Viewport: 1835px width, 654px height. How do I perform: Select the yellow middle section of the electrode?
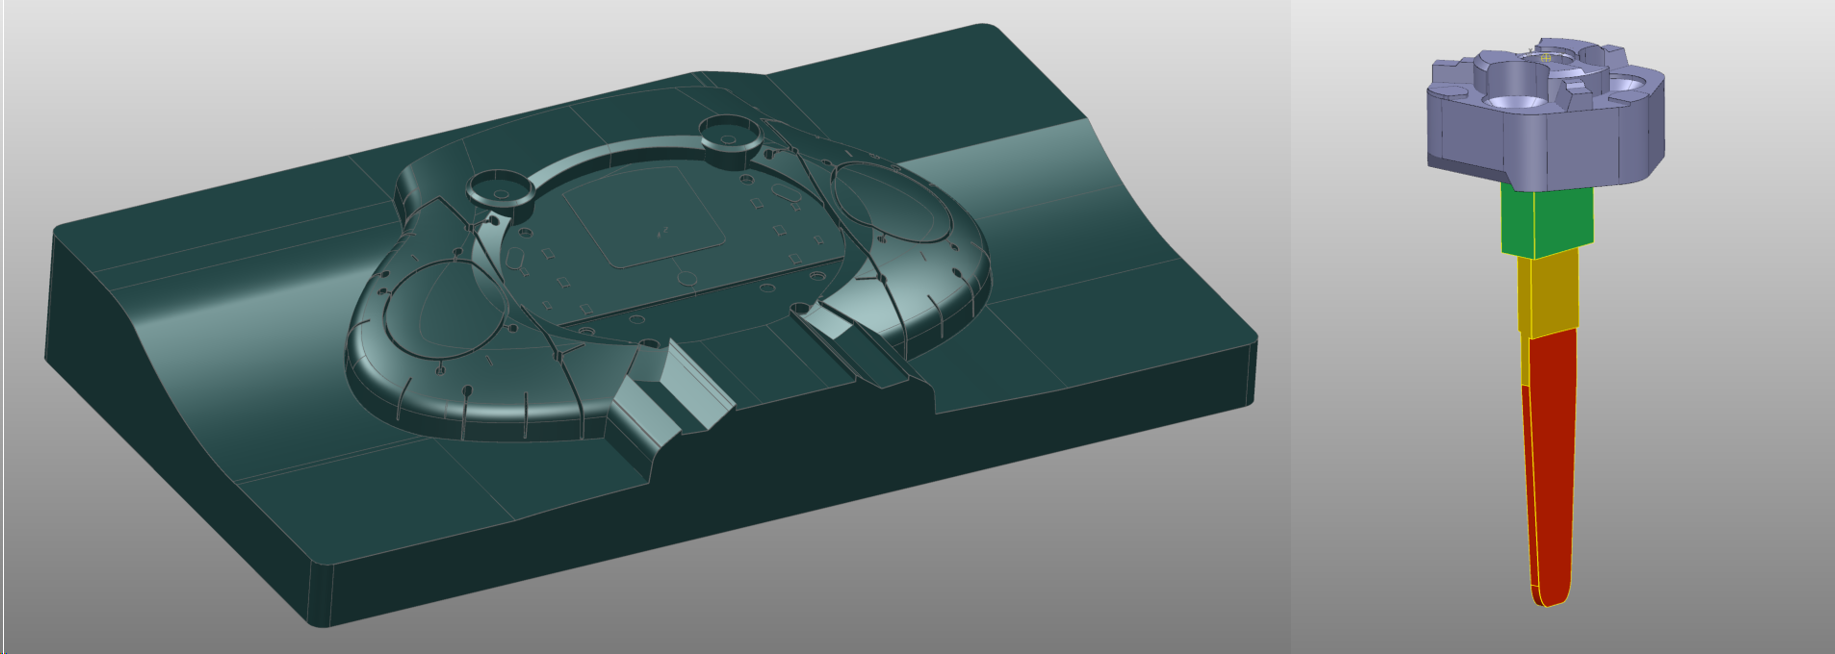[1550, 294]
